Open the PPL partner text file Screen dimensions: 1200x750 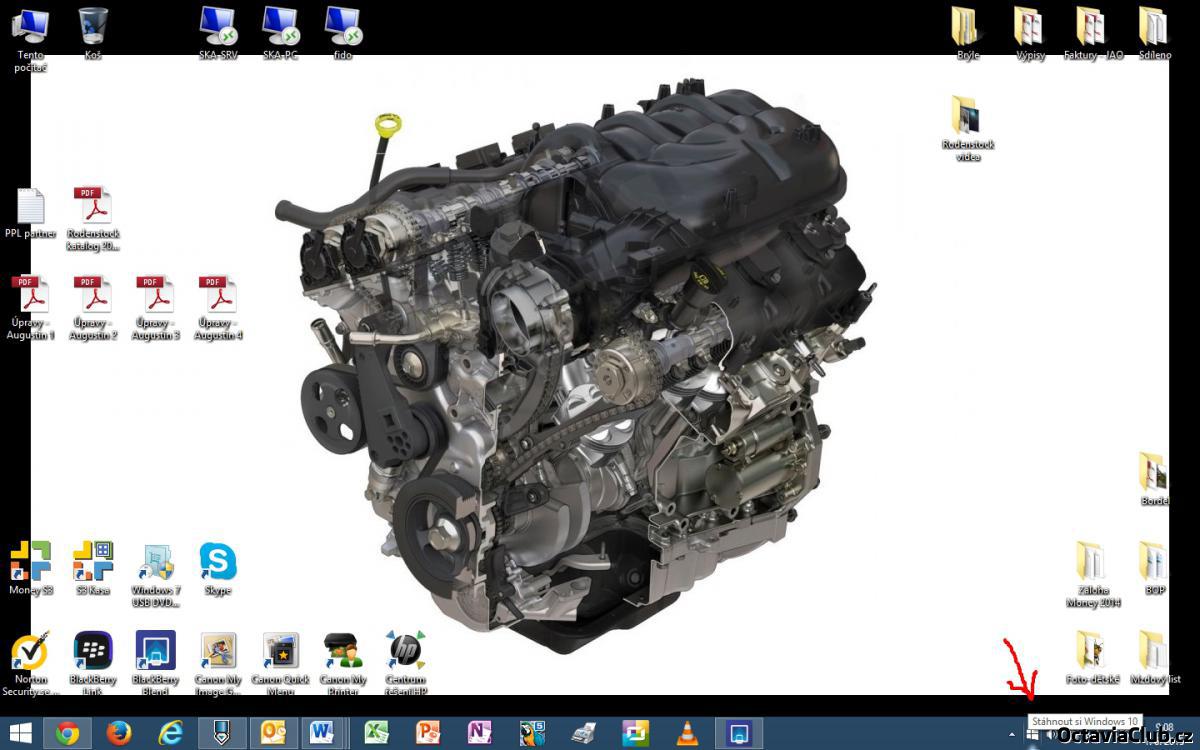pos(30,207)
